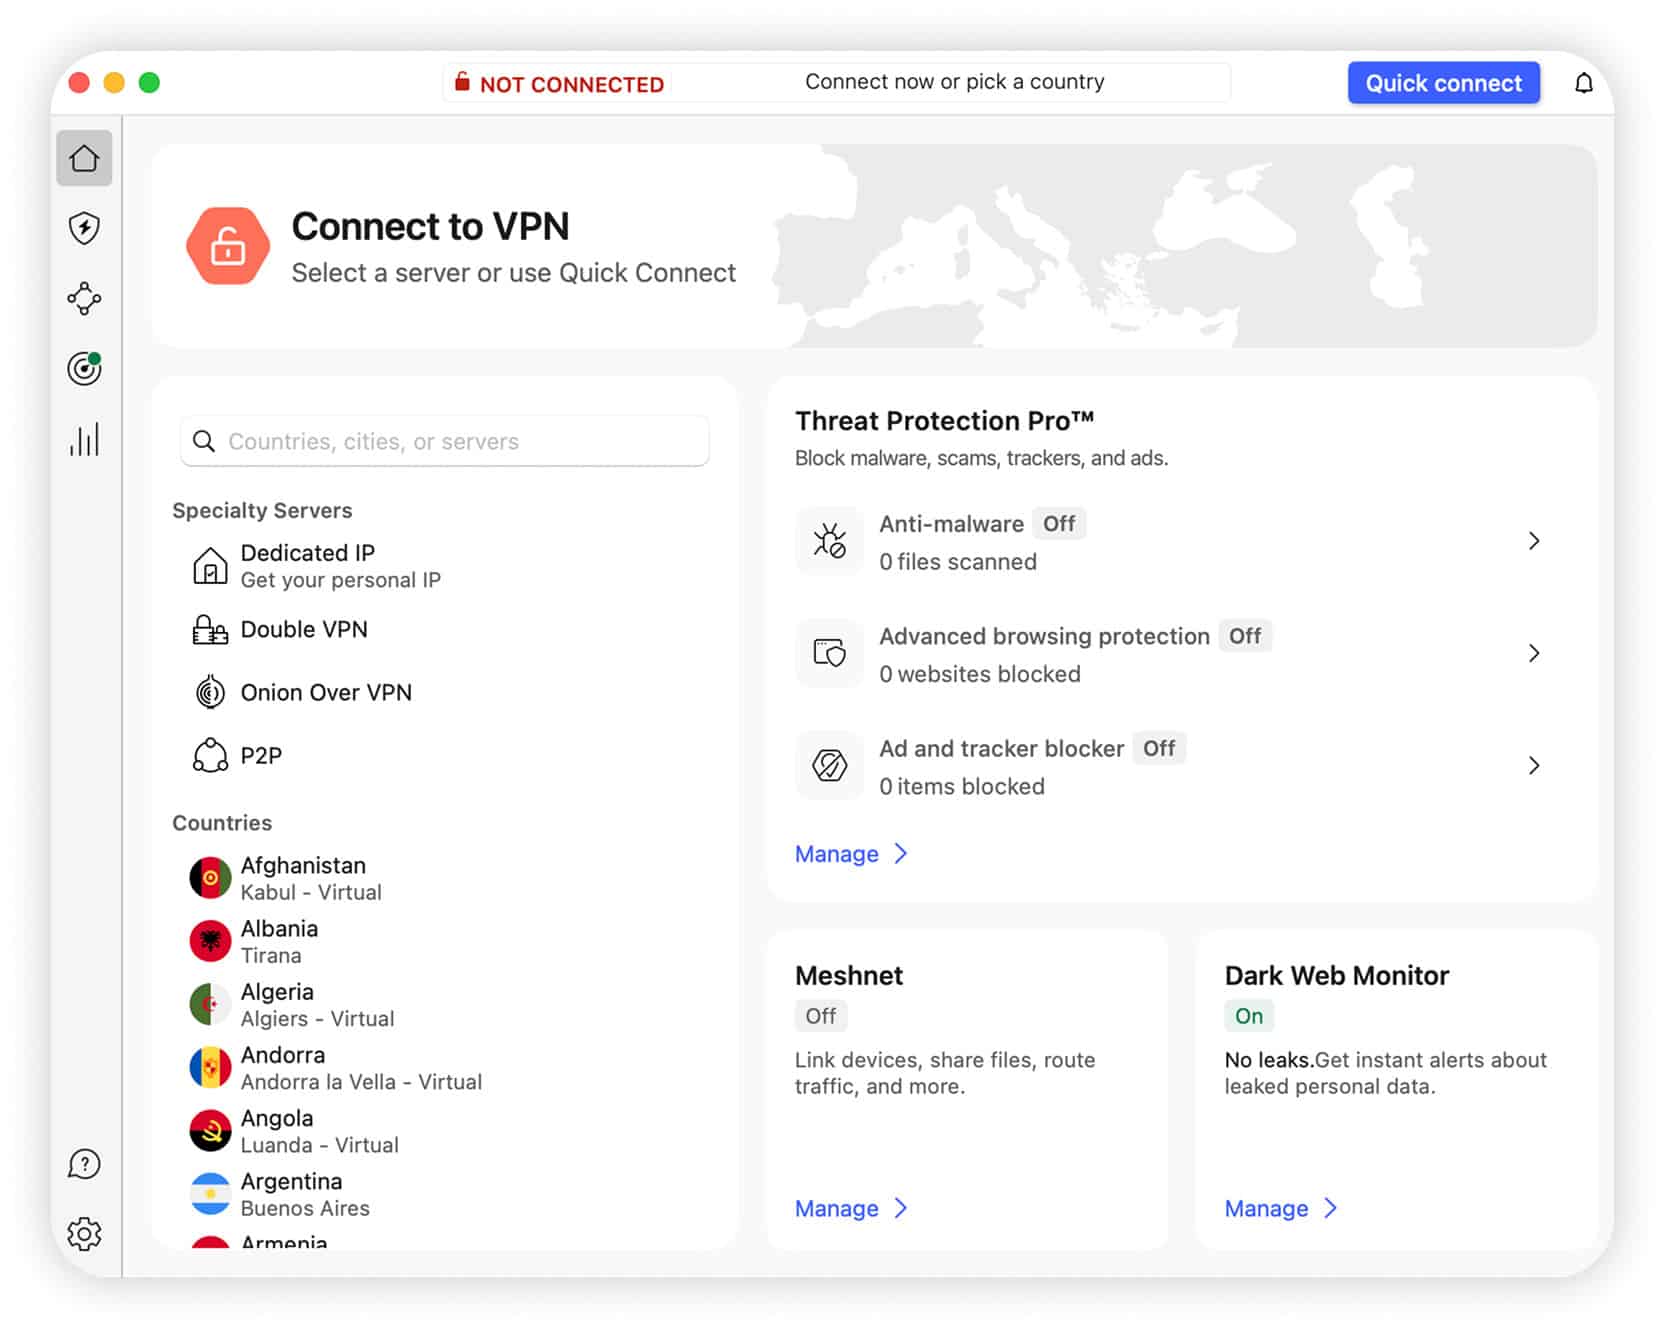Click the '0 files scanned' text
Viewport: 1665px width, 1329px height.
(958, 562)
